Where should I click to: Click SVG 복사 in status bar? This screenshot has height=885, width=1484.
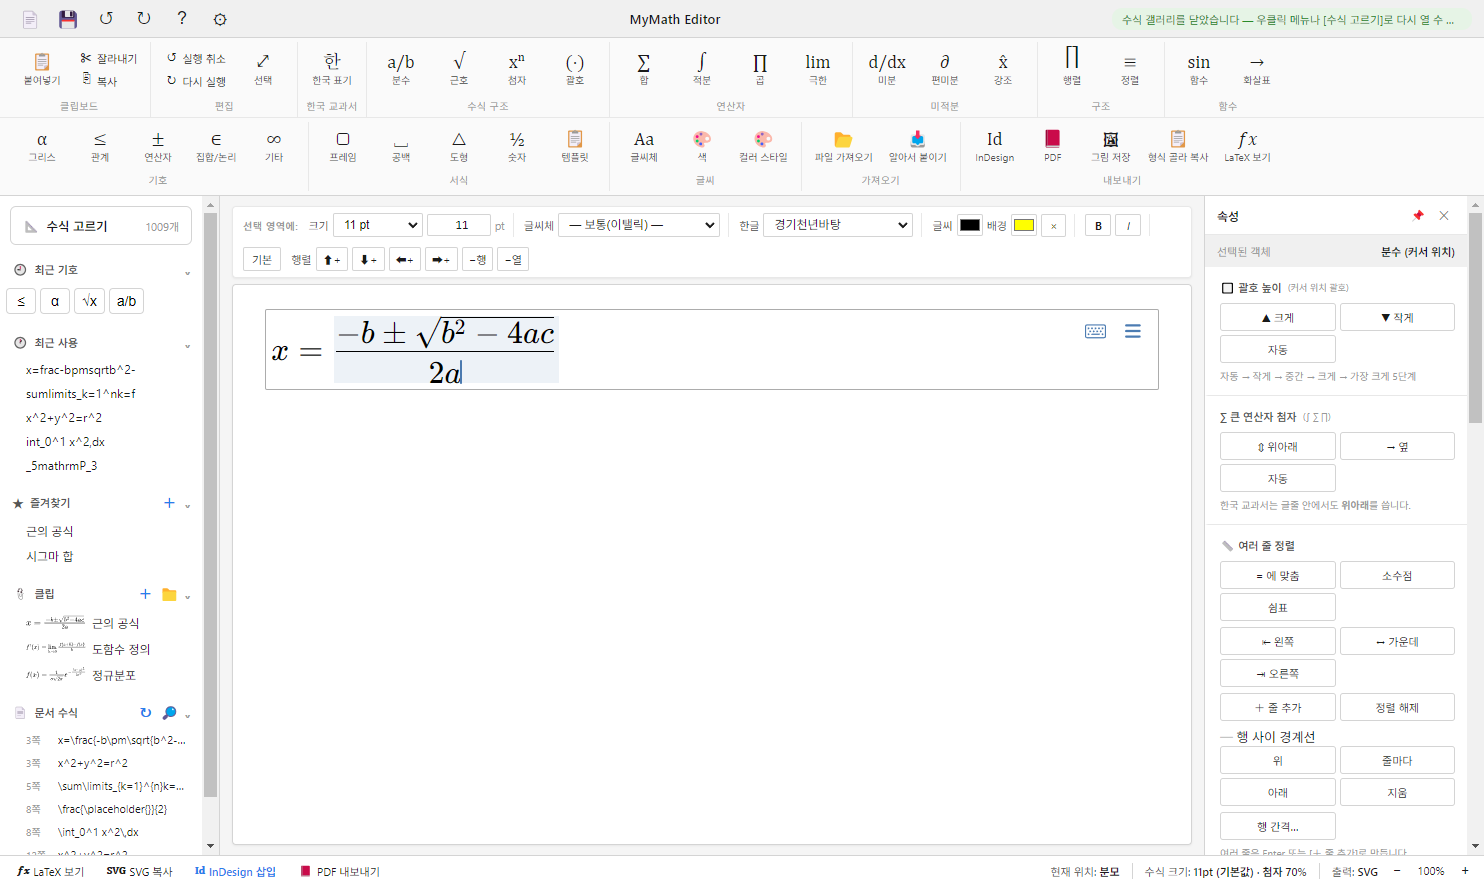tap(139, 872)
